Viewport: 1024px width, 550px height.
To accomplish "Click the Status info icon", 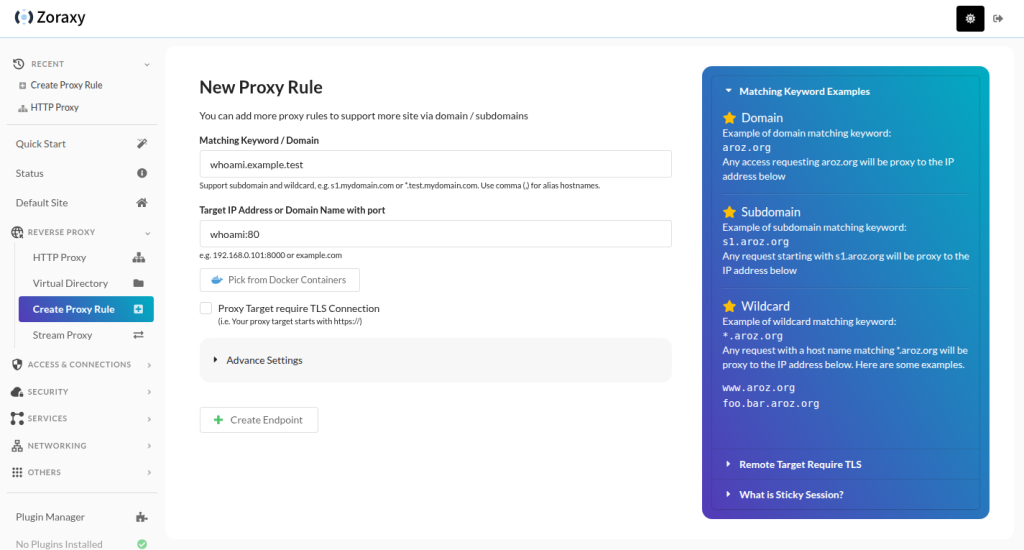I will [x=142, y=173].
